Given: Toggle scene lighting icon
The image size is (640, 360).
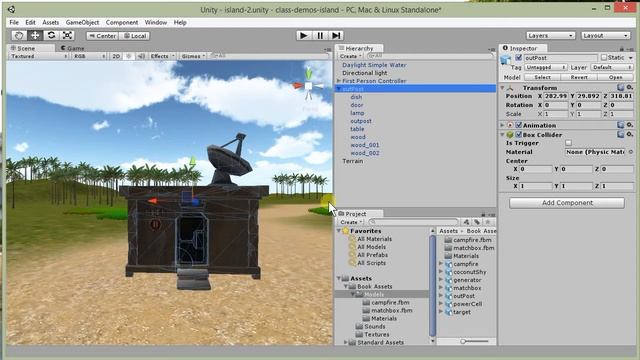Looking at the screenshot, I should 129,56.
